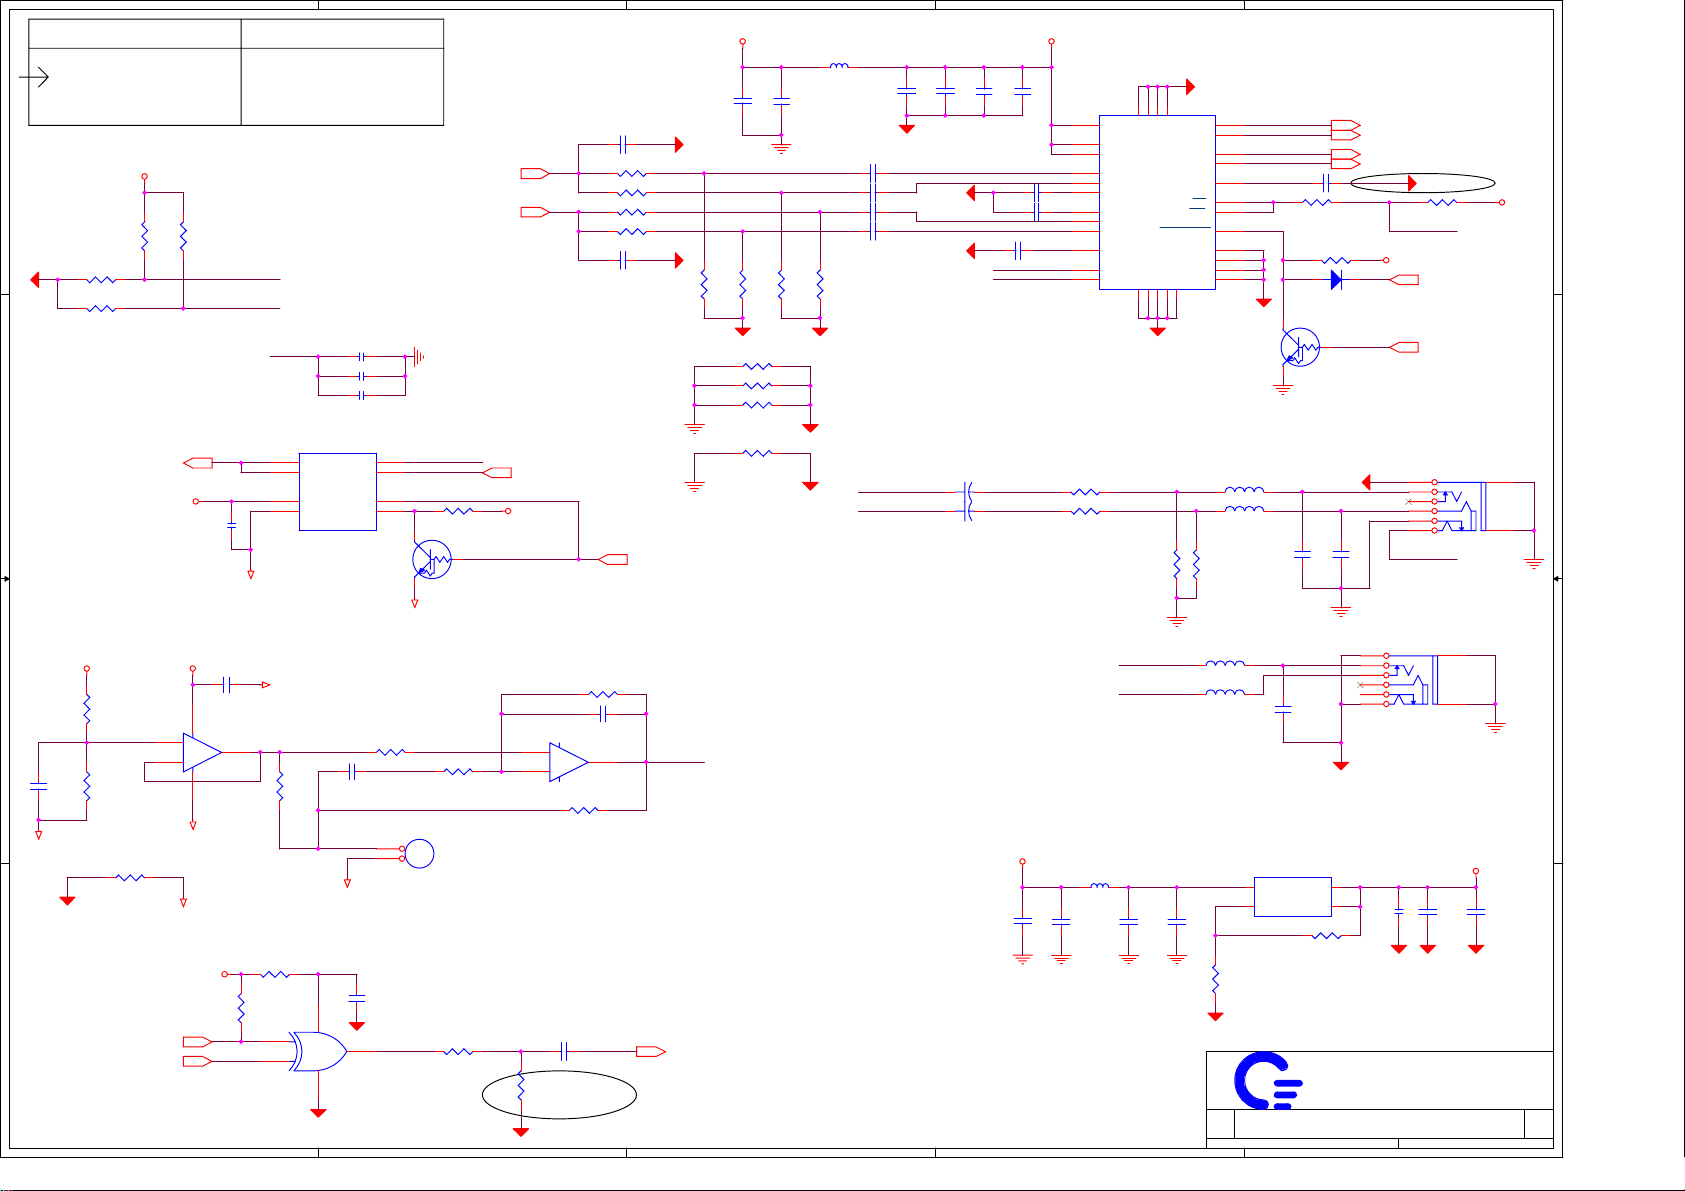1685x1191 pixels.
Task: Click the decoupling capacitor beside the first op-amp supply
Action: coord(228,685)
